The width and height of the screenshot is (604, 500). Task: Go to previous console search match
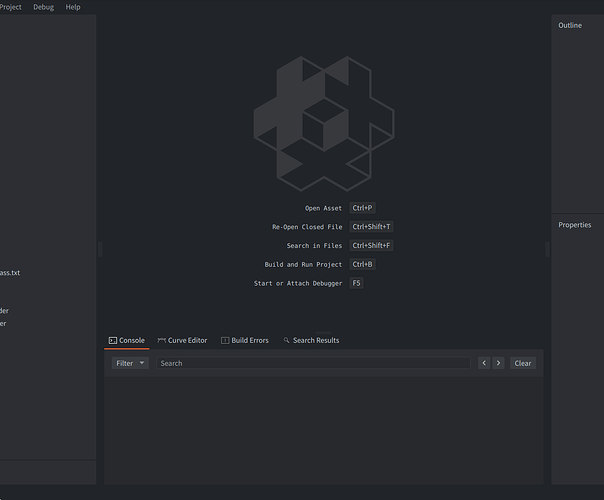[484, 363]
